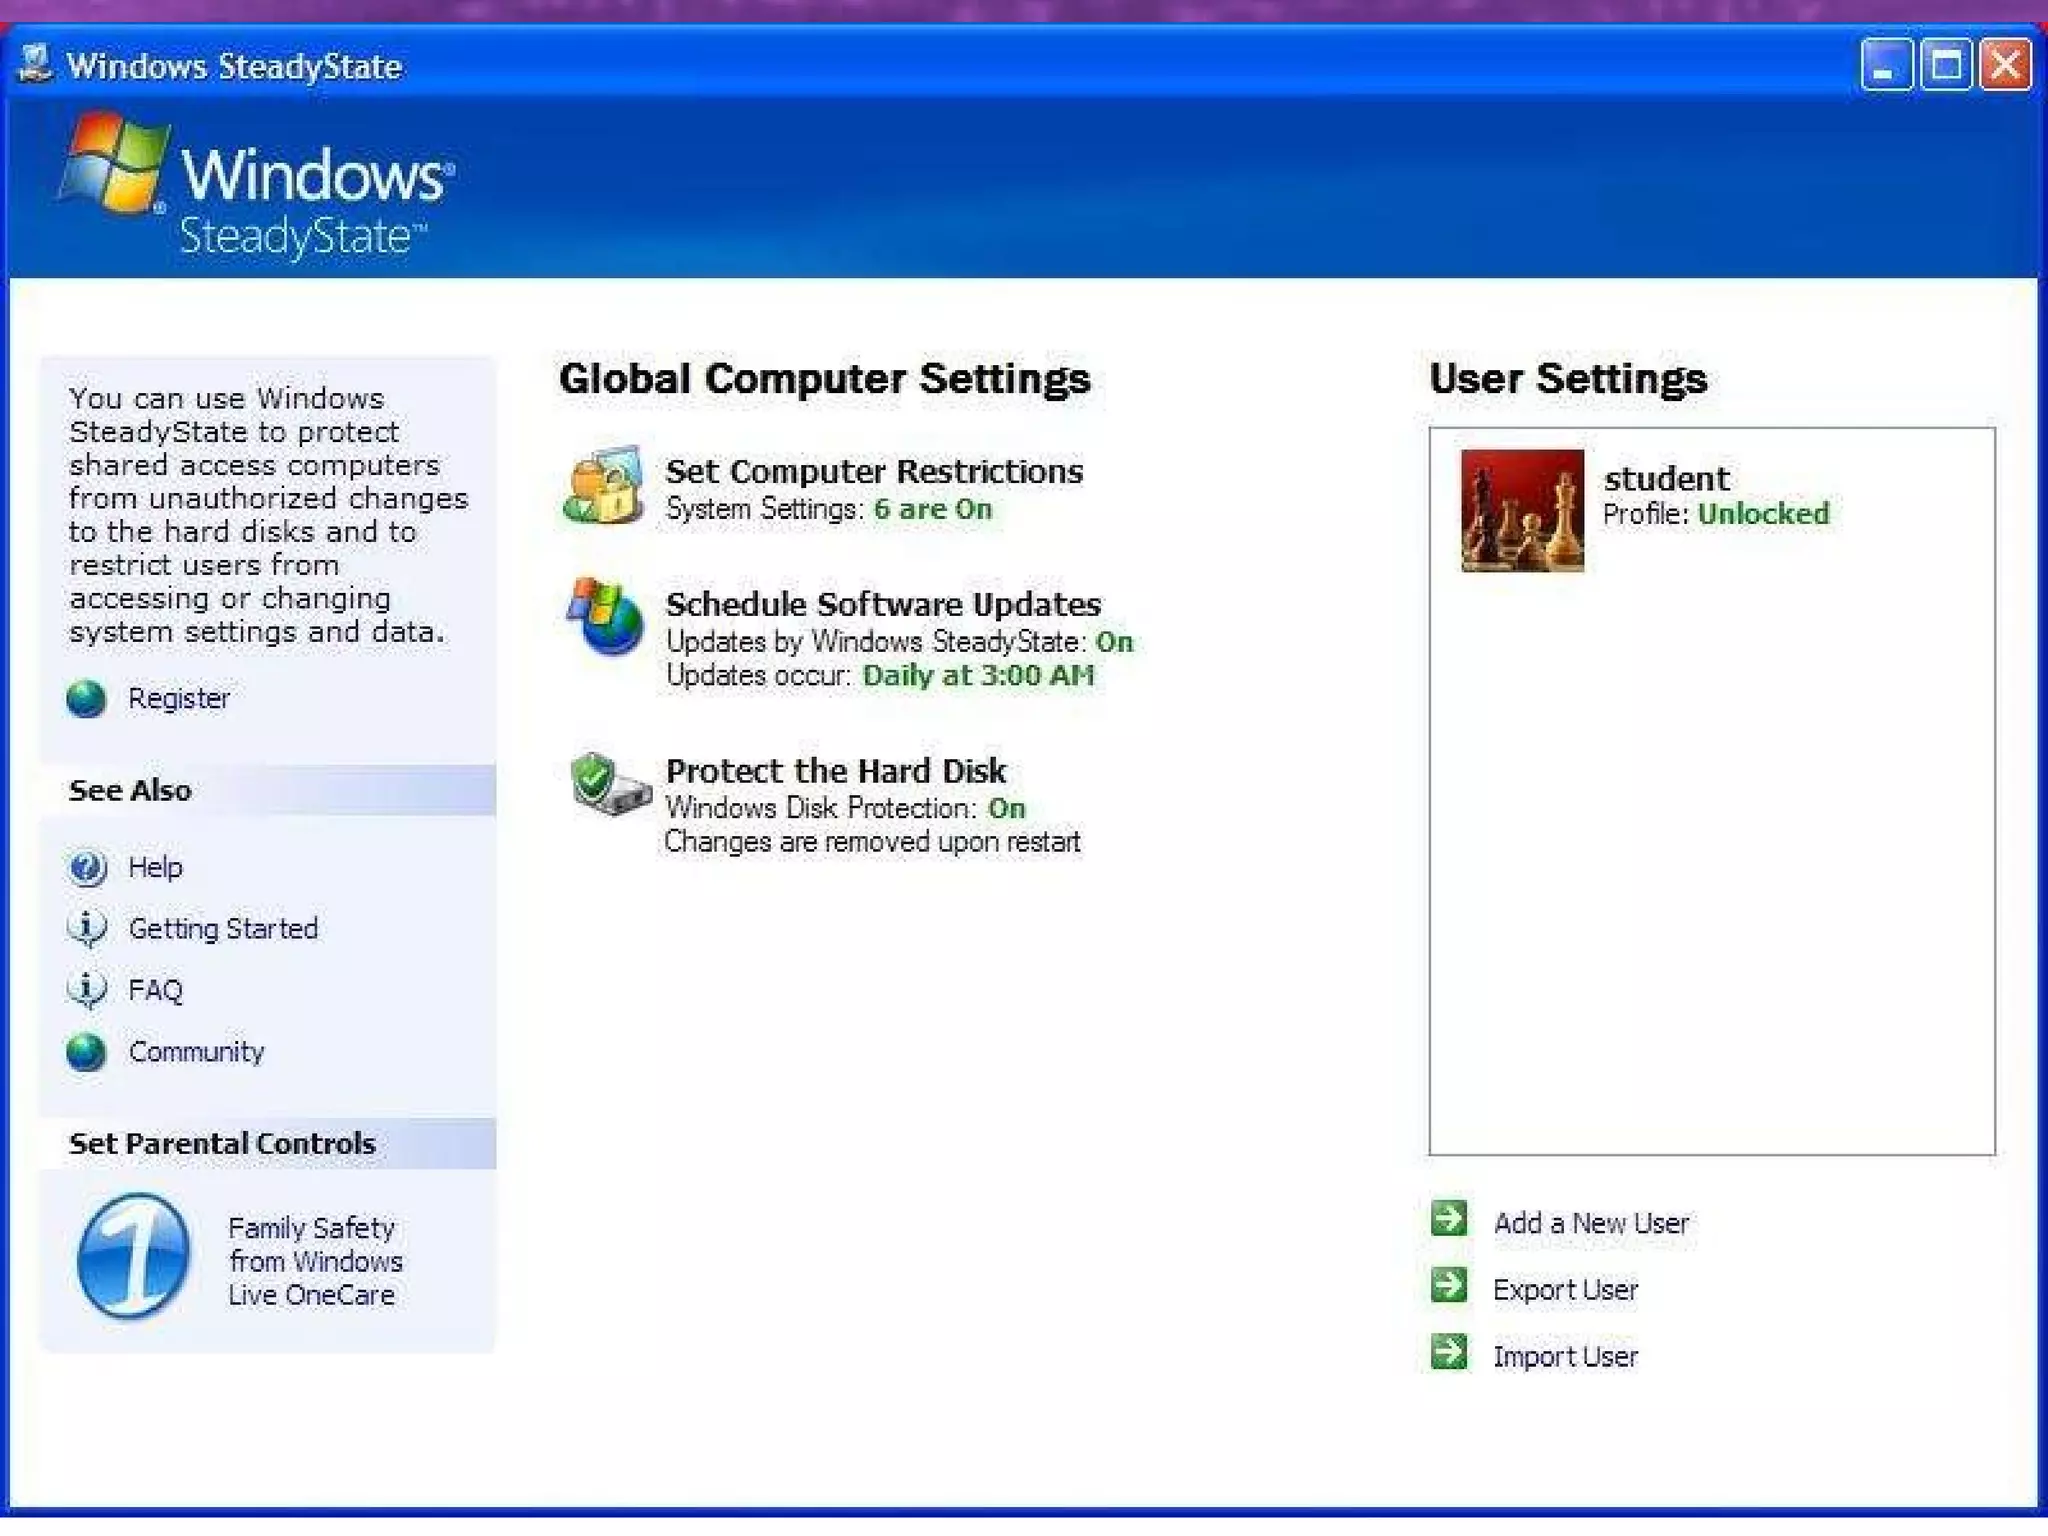Open Family Safety from Windows Live OneCare
The height and width of the screenshot is (1536, 2048).
[313, 1261]
